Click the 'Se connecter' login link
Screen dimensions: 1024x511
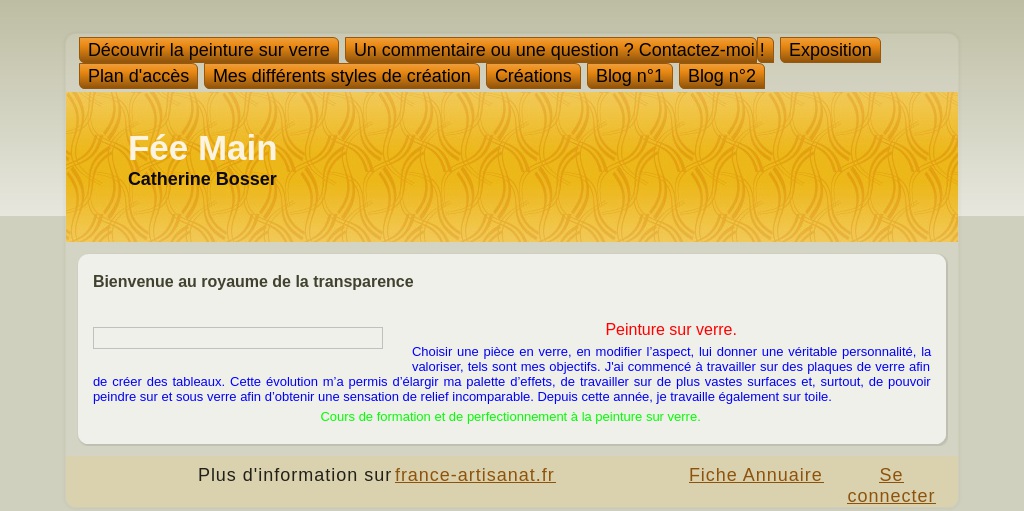[x=891, y=485]
